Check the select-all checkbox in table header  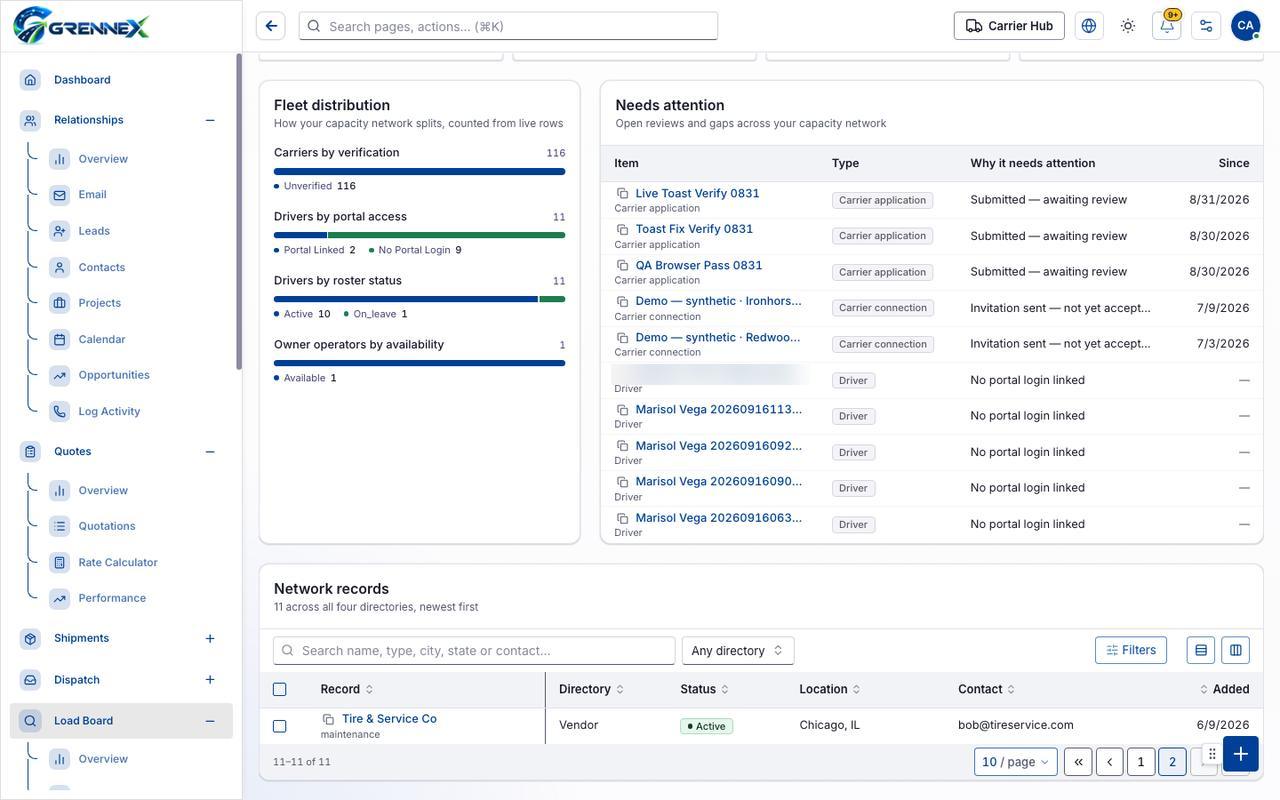point(280,689)
